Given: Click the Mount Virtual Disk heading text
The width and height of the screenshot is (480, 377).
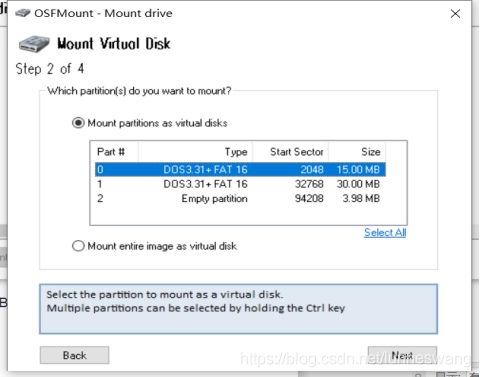Looking at the screenshot, I should [114, 44].
